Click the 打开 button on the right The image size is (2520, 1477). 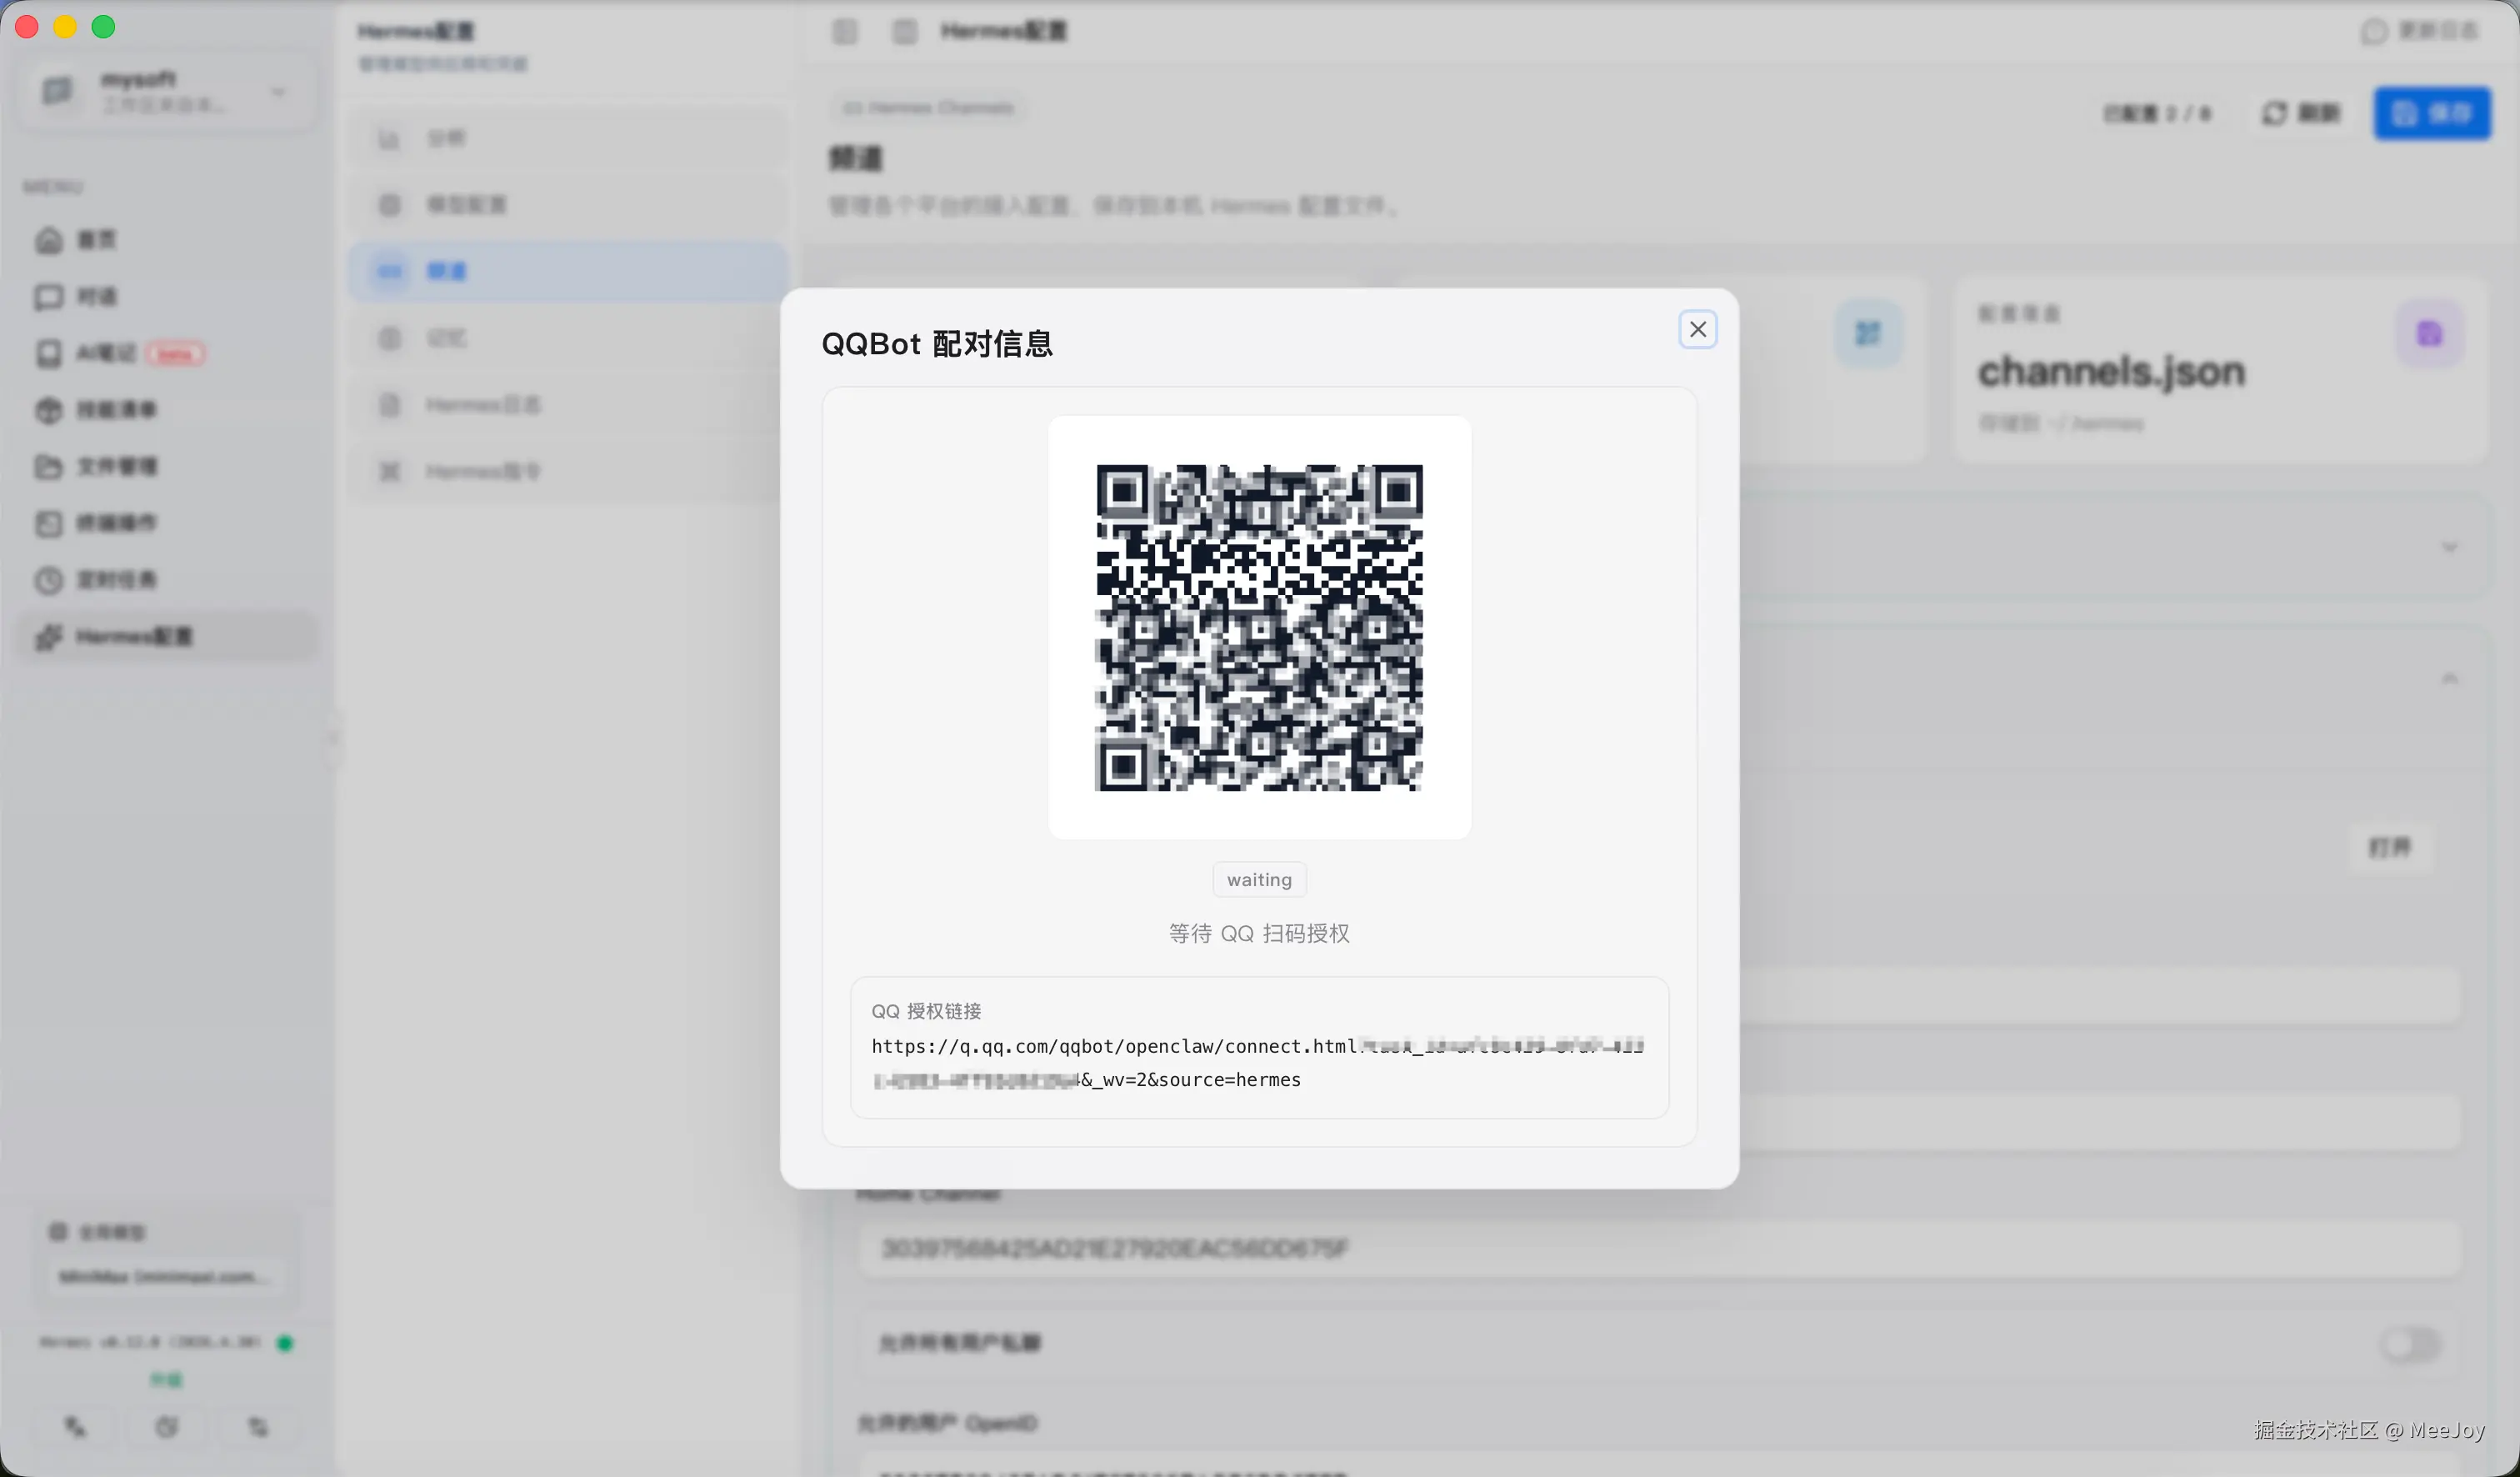pyautogui.click(x=2389, y=848)
